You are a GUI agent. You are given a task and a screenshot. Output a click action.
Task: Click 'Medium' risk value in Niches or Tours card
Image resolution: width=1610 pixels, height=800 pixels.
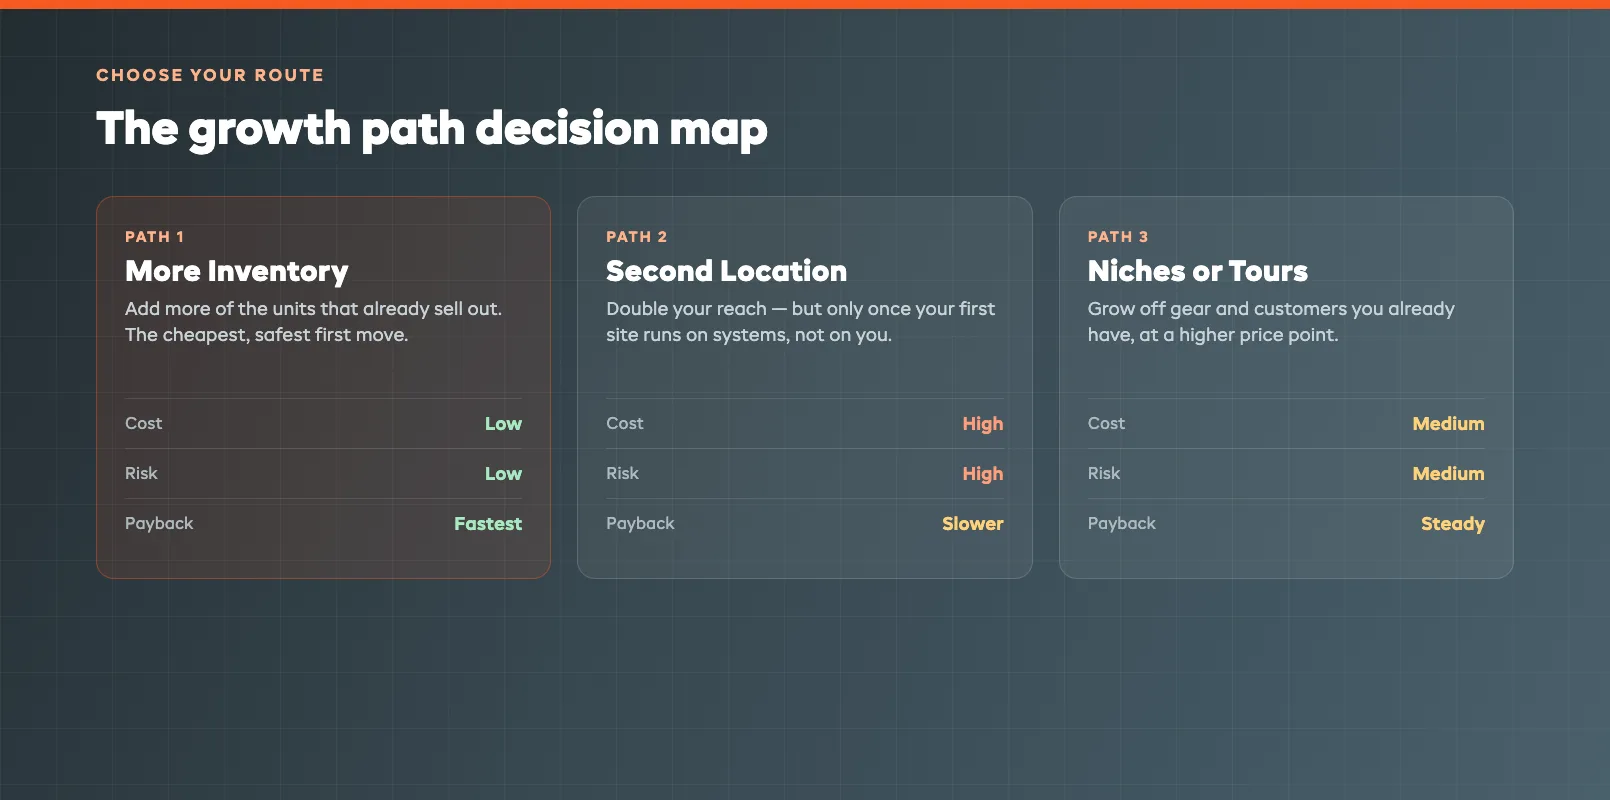click(1448, 474)
